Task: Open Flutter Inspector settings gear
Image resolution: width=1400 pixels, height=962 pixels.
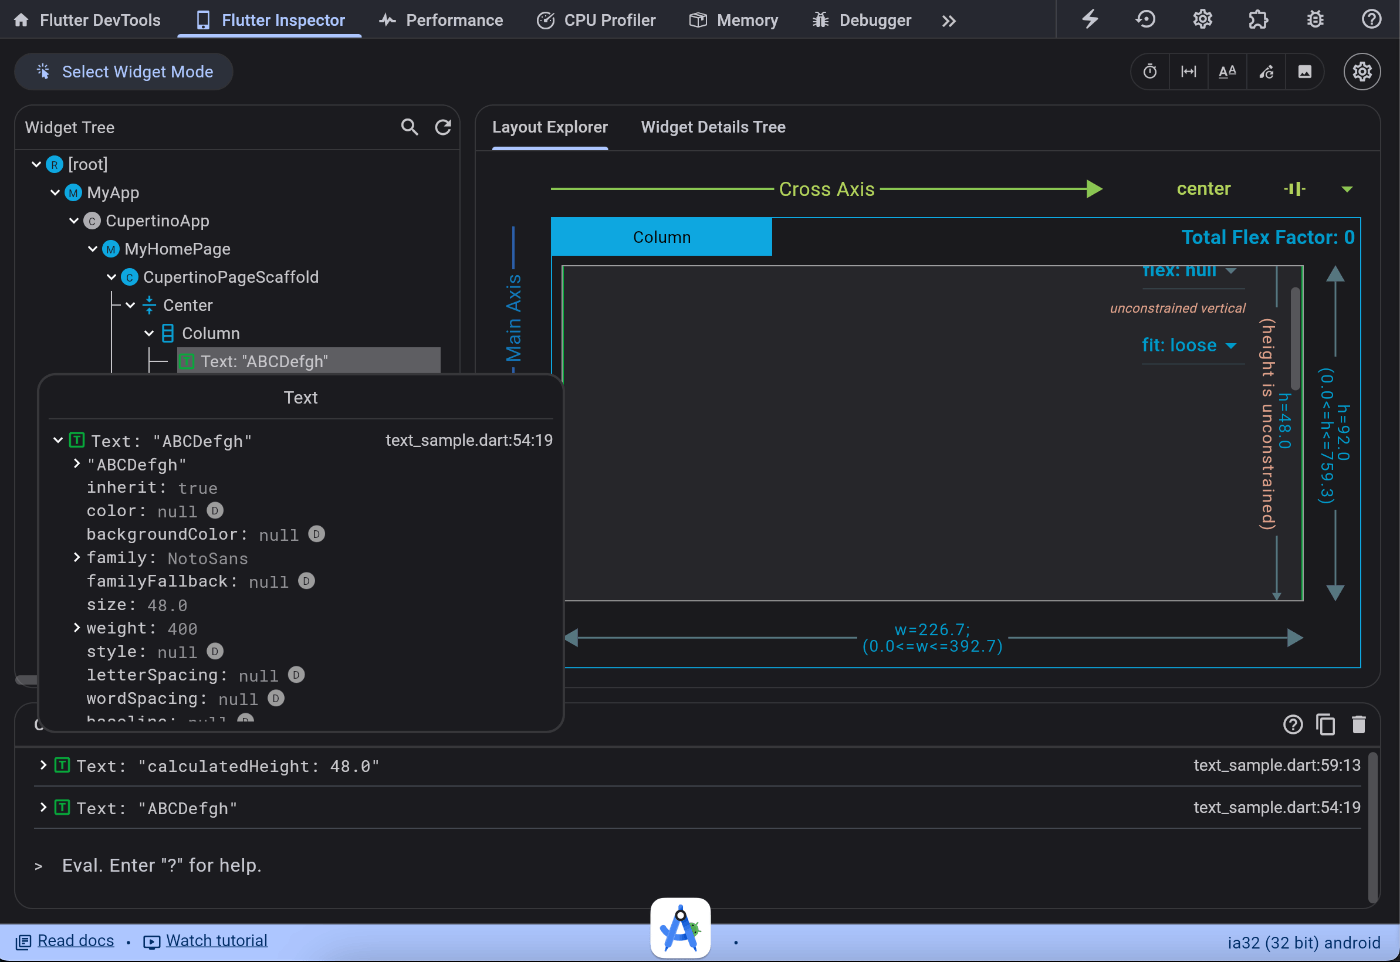Action: 1362,71
